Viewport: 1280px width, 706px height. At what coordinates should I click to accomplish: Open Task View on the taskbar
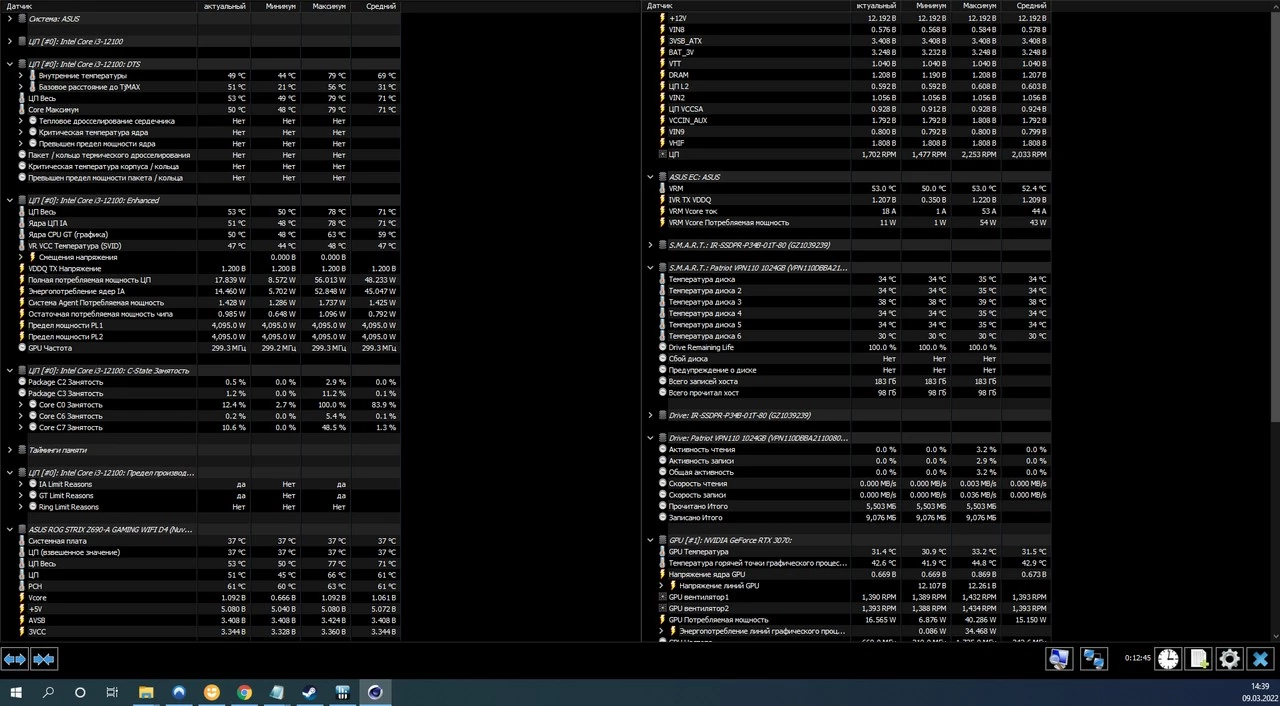[x=112, y=692]
